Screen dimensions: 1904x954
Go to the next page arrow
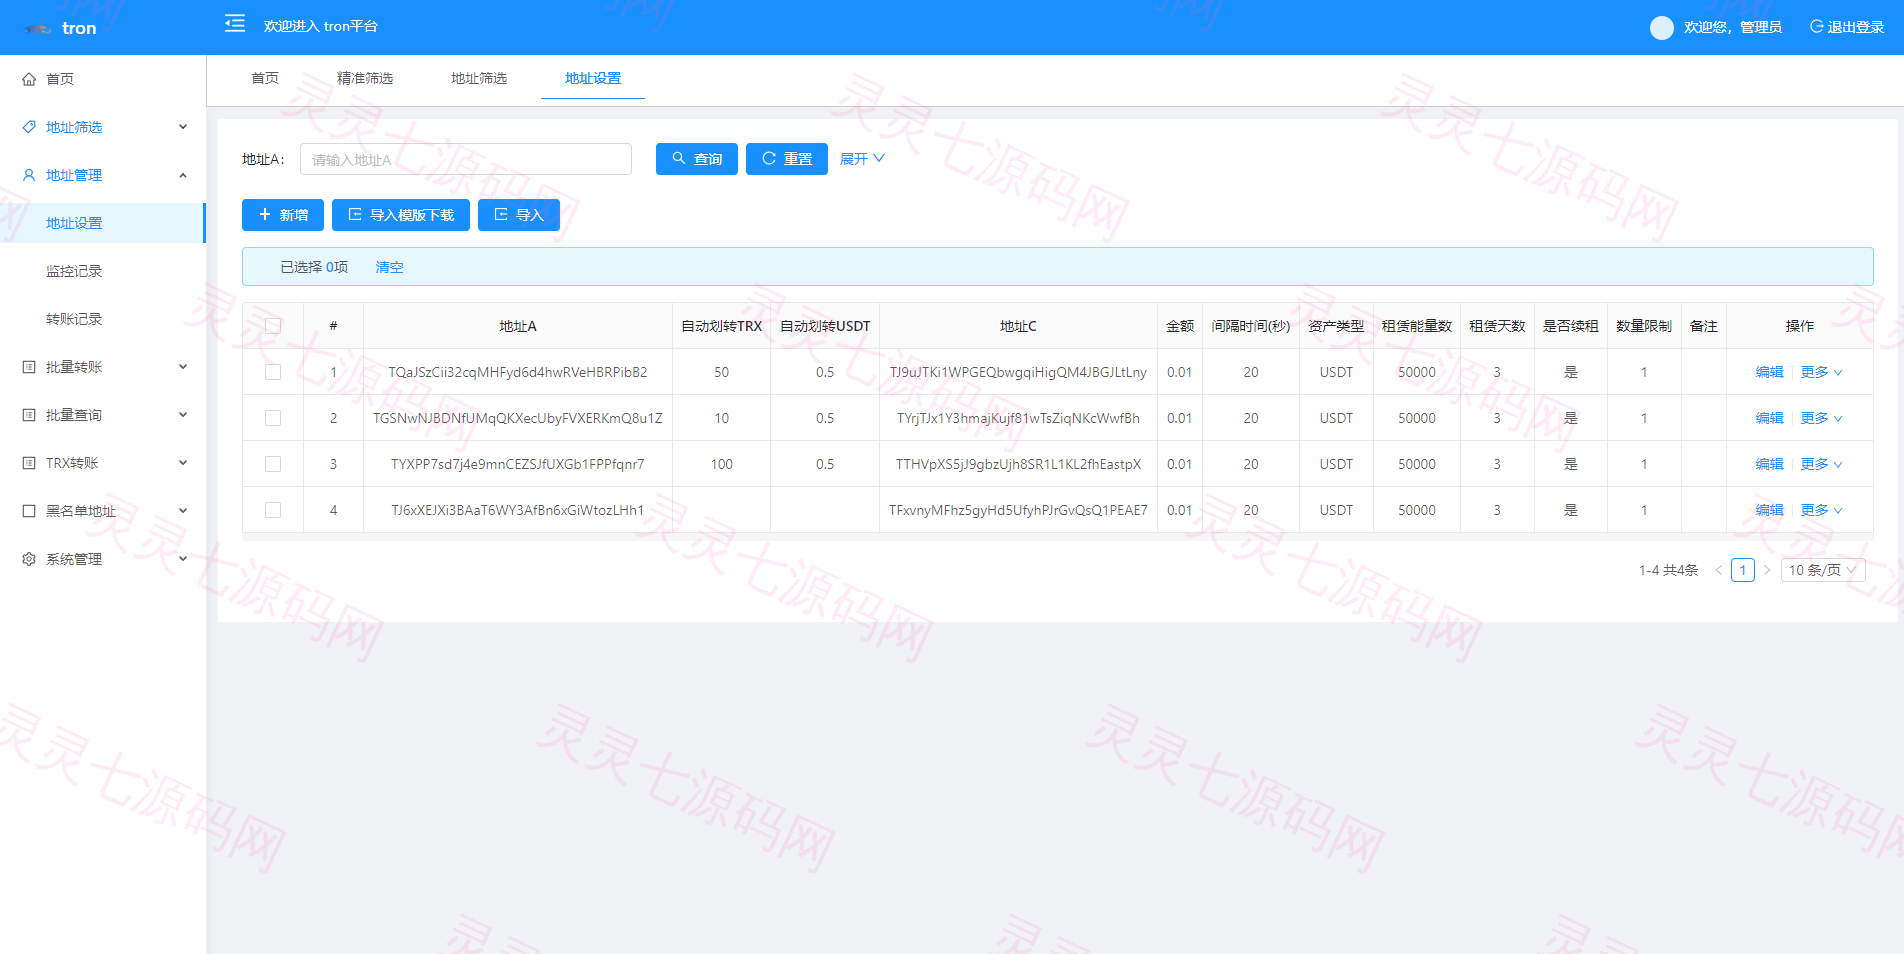pos(1767,570)
